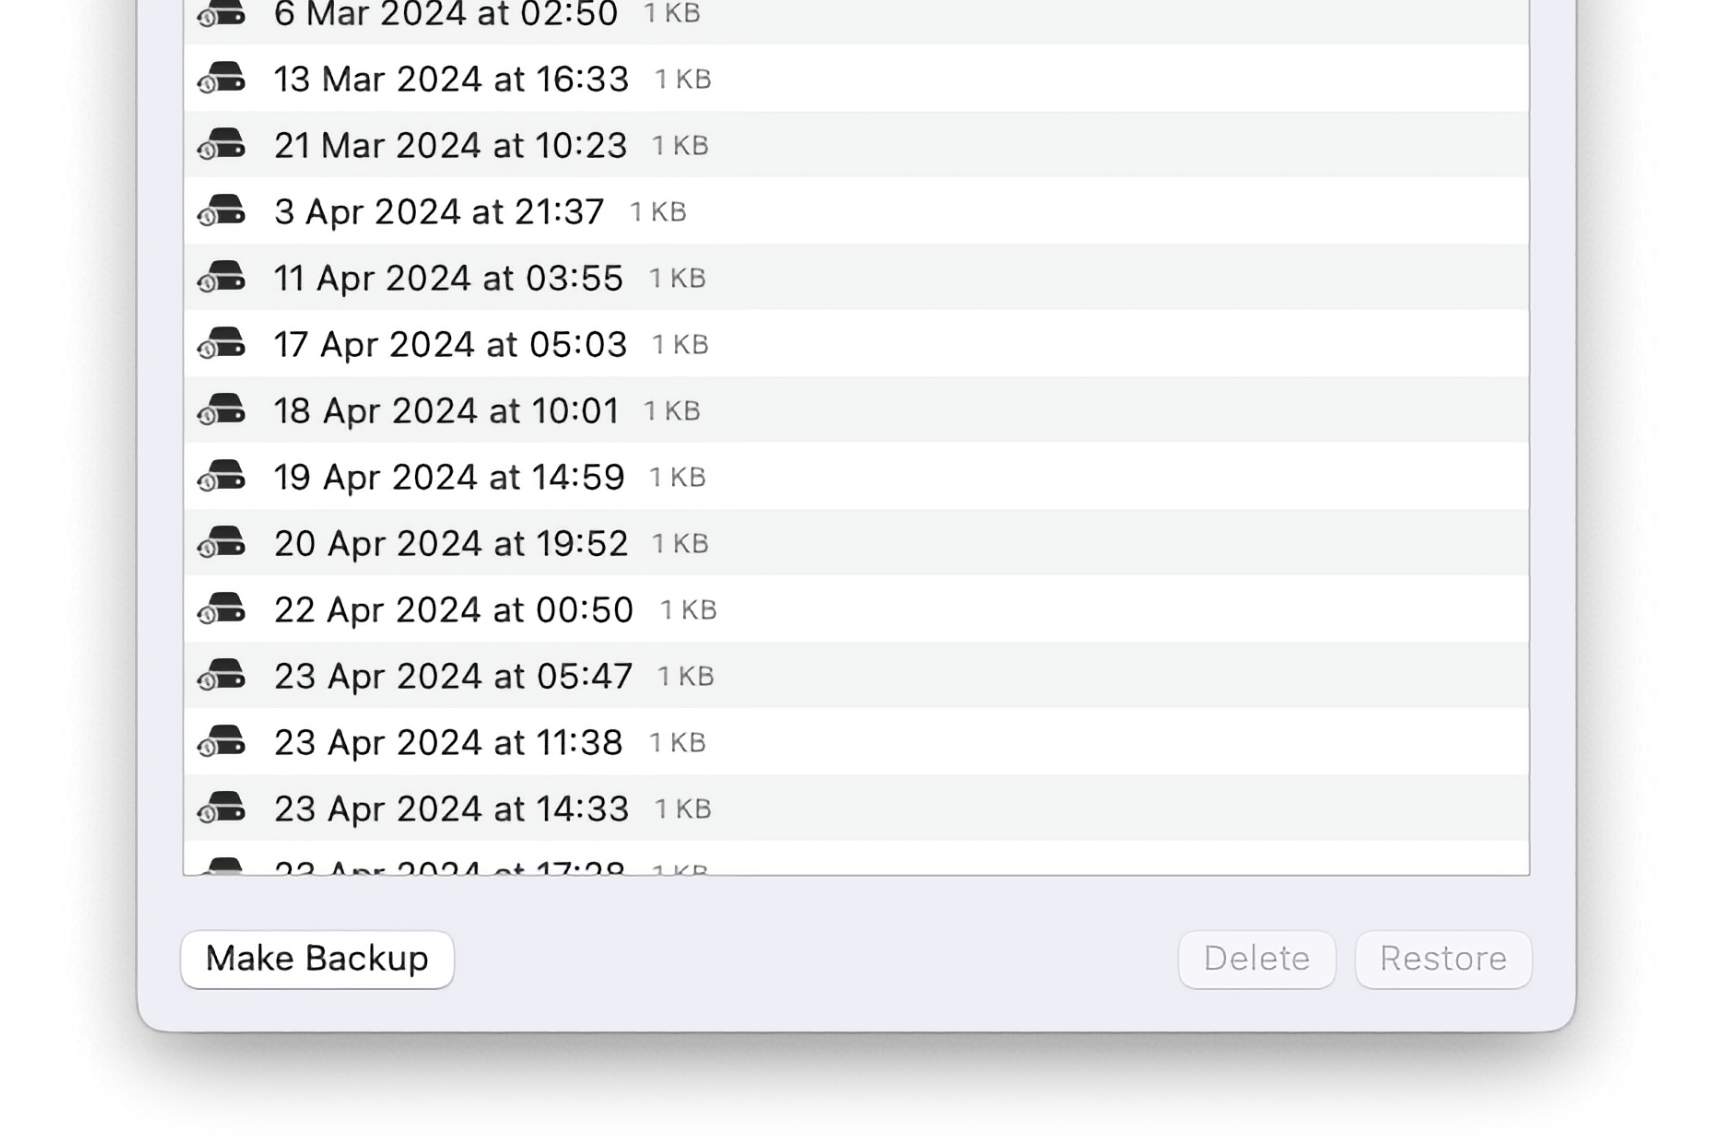
Task: Click backup icon for 20 Apr 2024 19:52
Action: click(221, 543)
